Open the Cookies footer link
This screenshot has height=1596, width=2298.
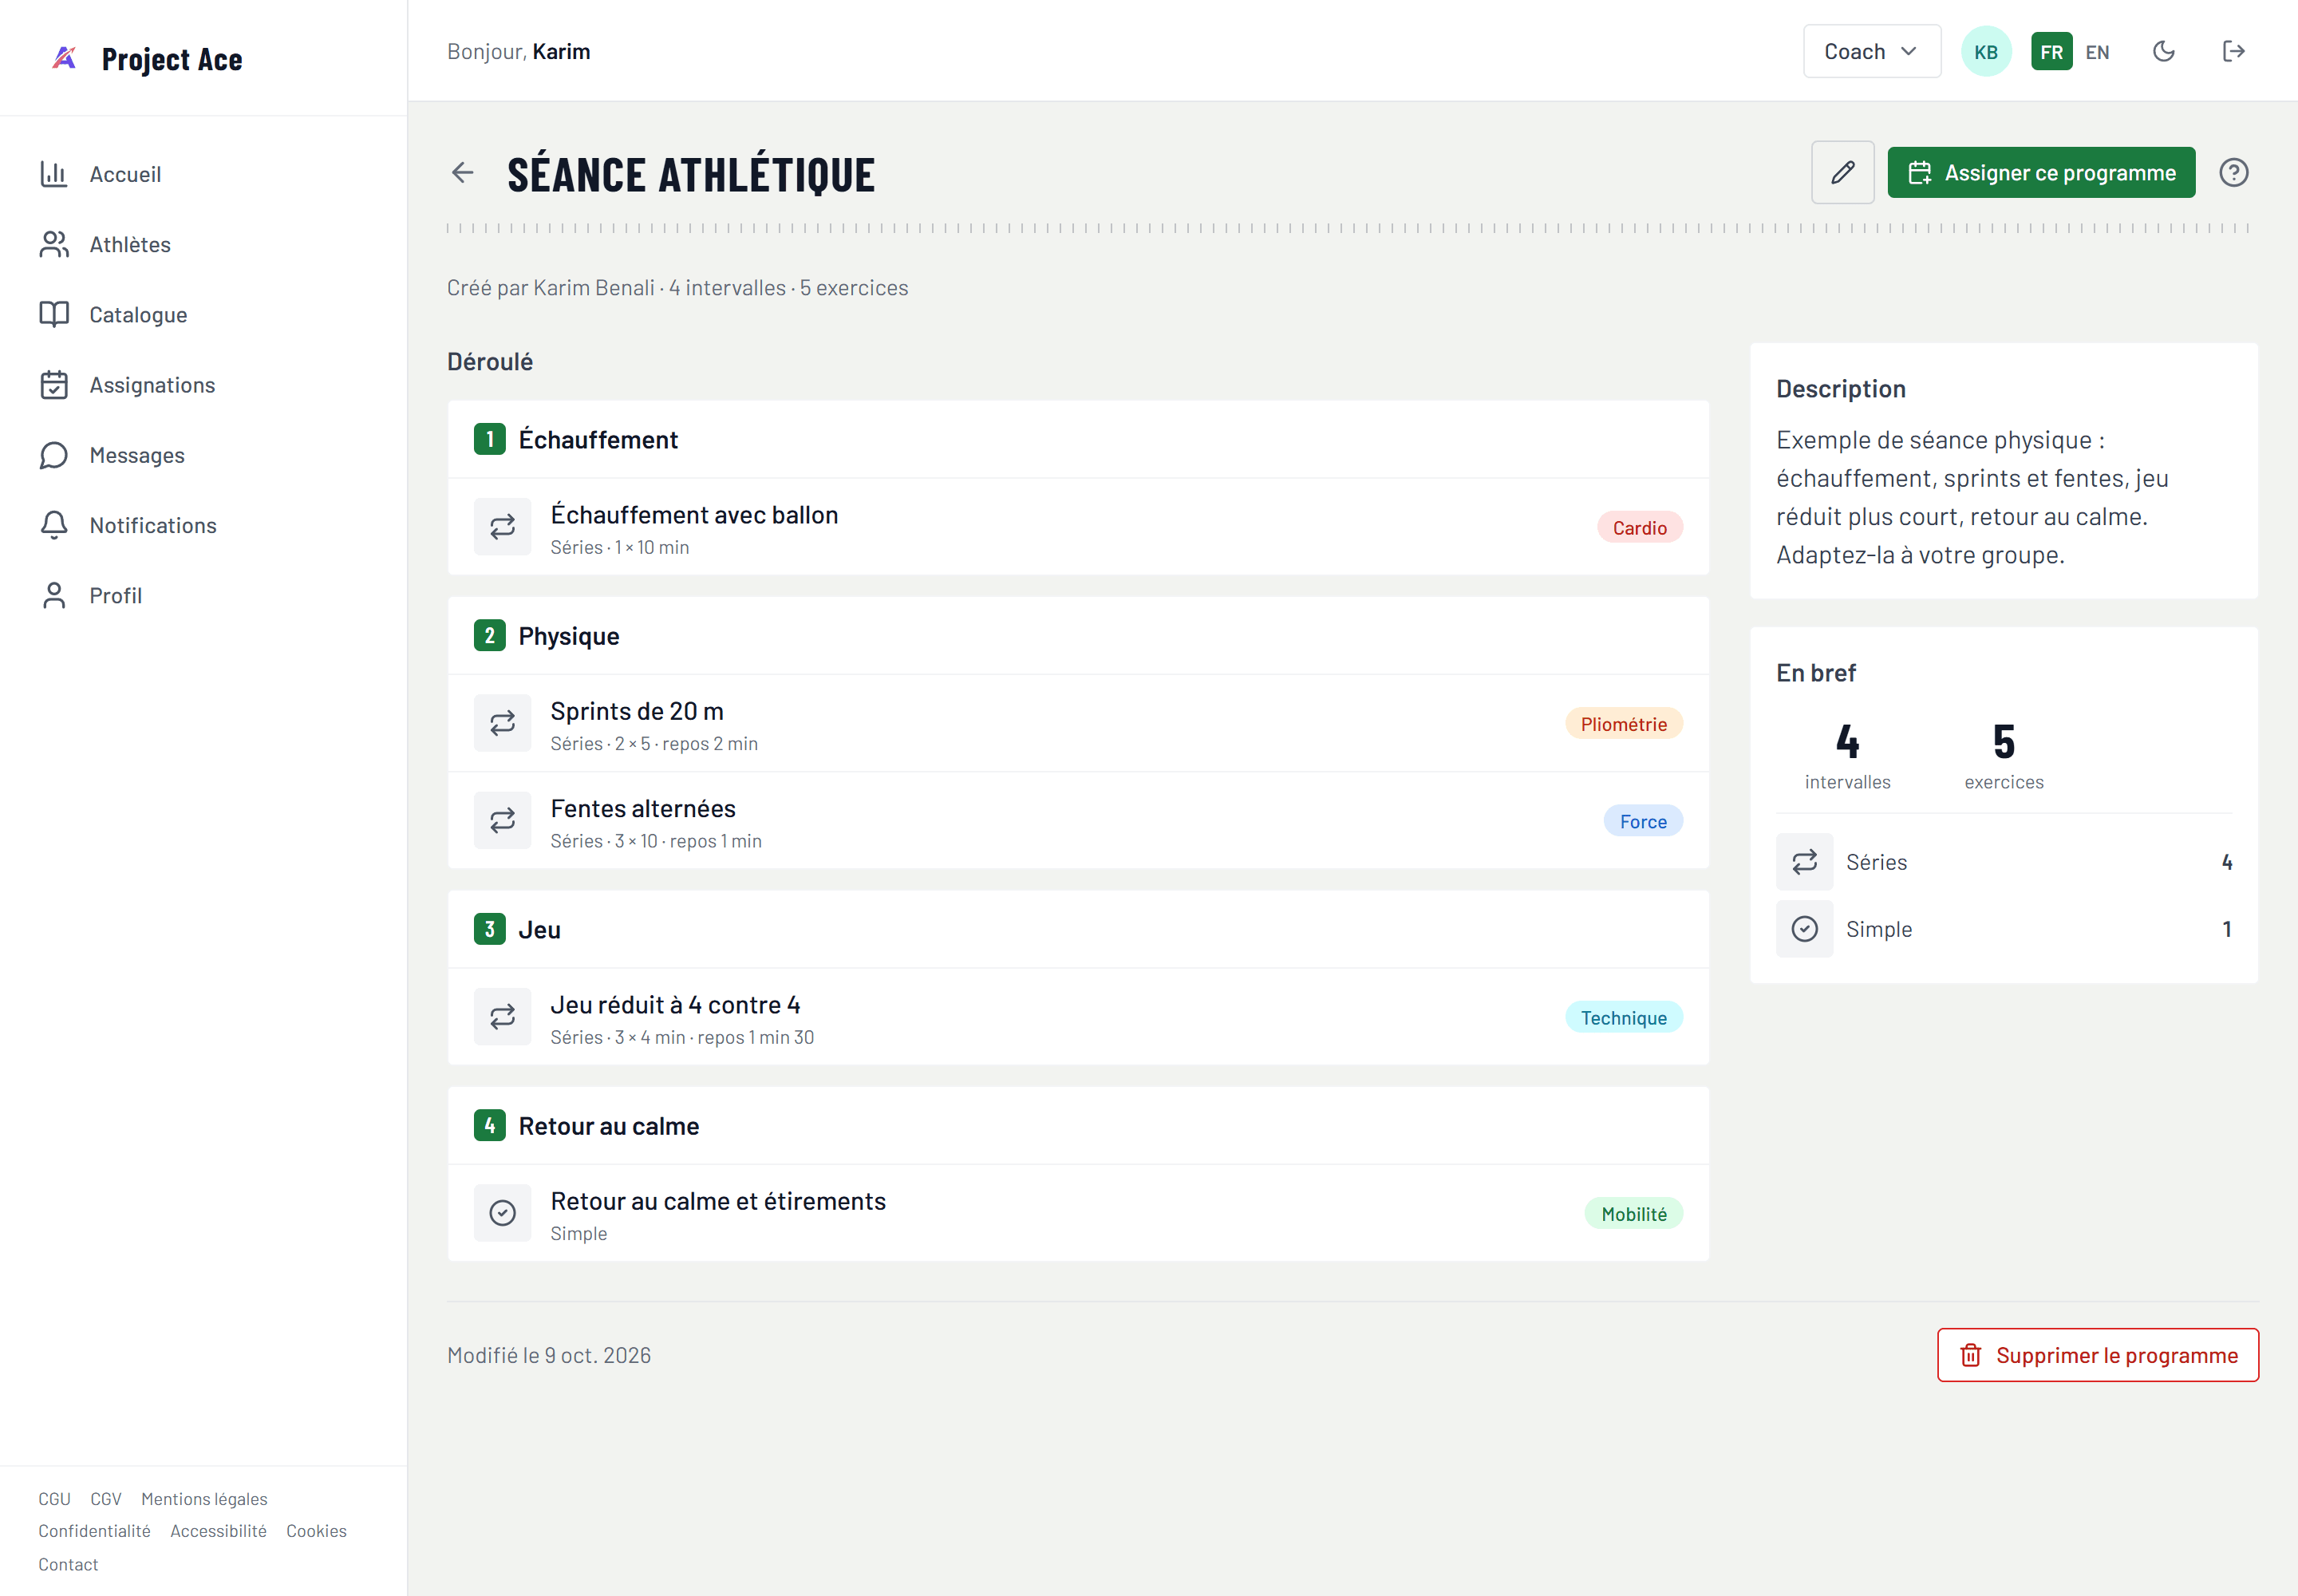(x=316, y=1531)
